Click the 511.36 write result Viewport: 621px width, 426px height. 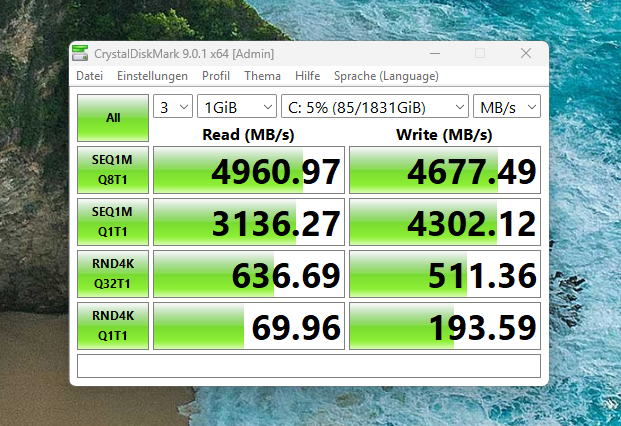tap(445, 274)
